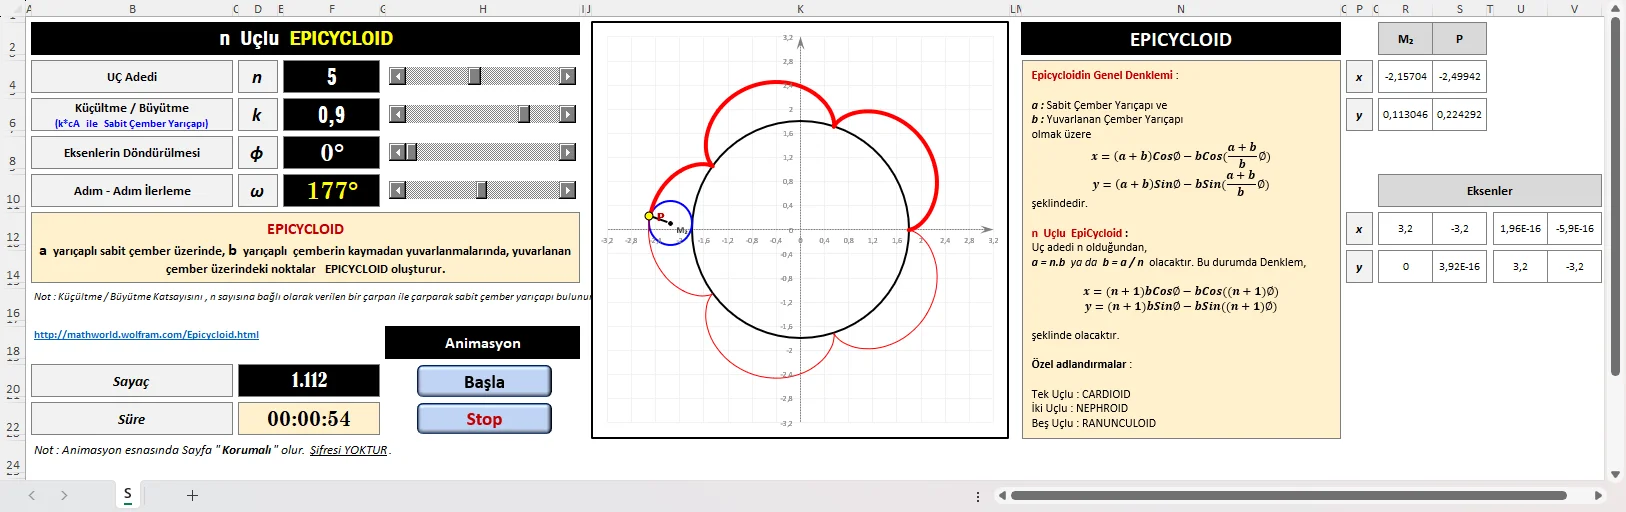Screen dimensions: 1626x512
Task: Click the k slider thumb
Action: [x=524, y=114]
